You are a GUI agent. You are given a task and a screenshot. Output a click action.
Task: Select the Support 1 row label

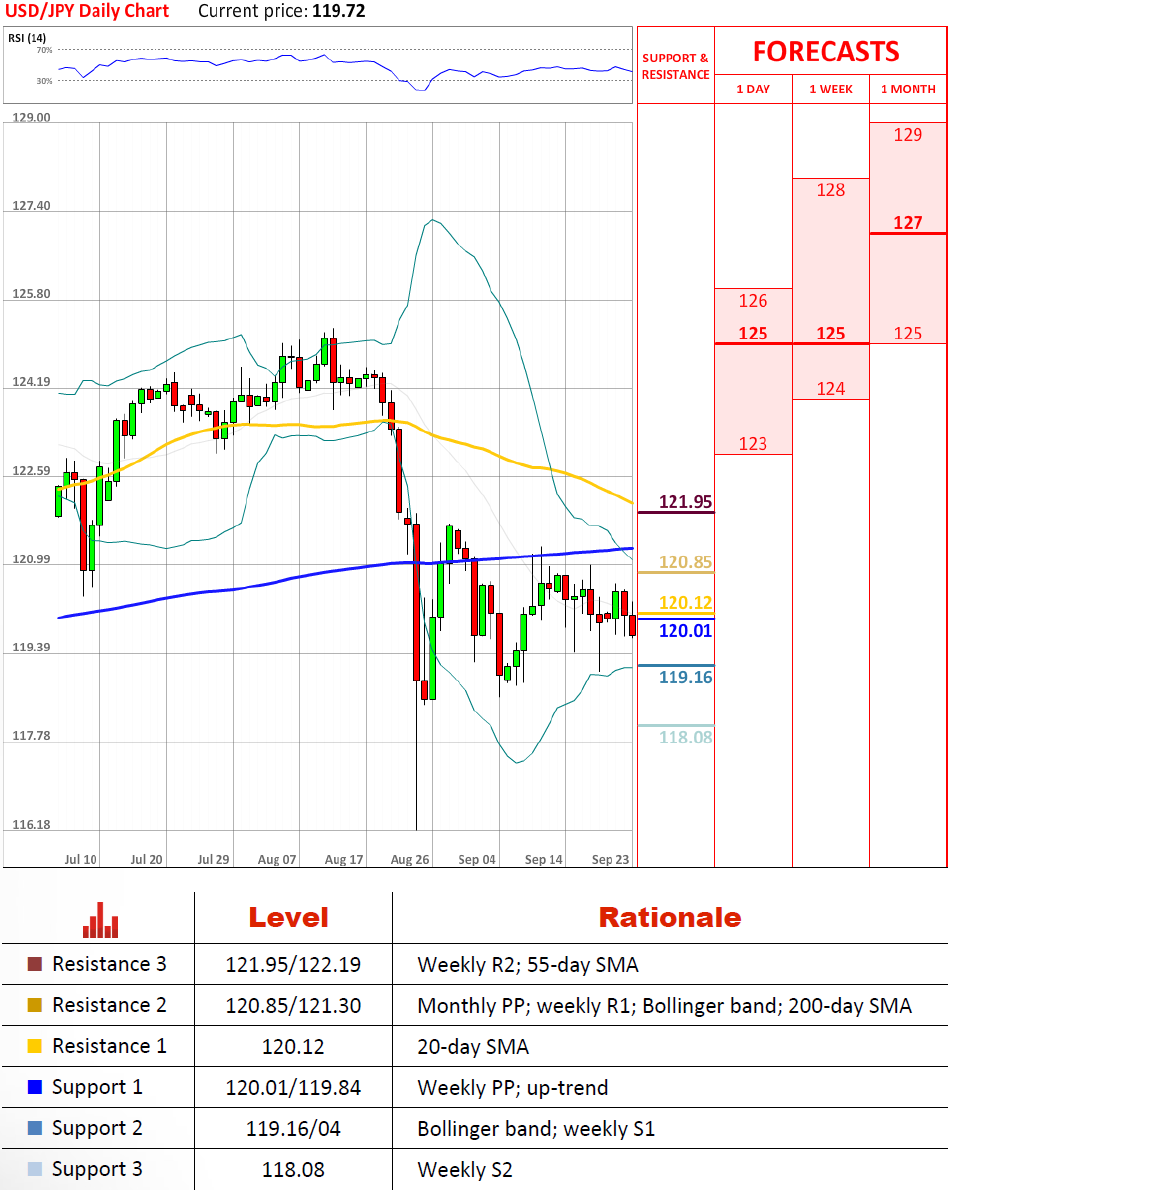coord(97,1088)
